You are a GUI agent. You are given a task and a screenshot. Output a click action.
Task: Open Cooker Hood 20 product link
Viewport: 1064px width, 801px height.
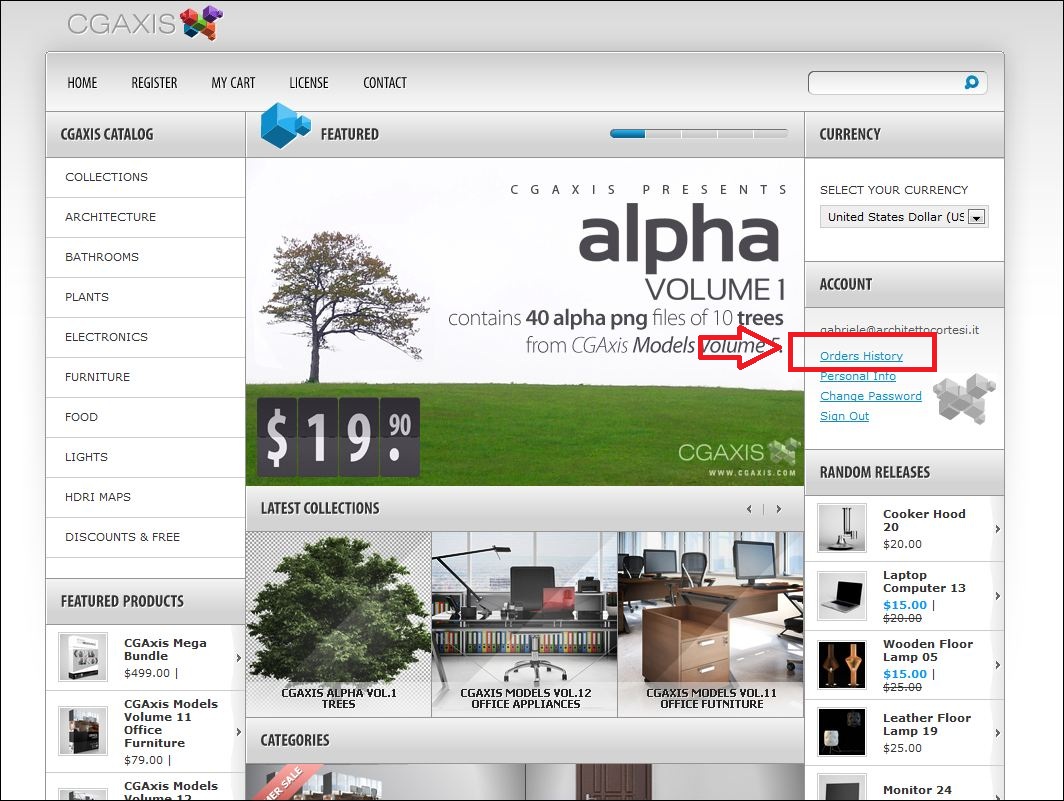pos(924,521)
